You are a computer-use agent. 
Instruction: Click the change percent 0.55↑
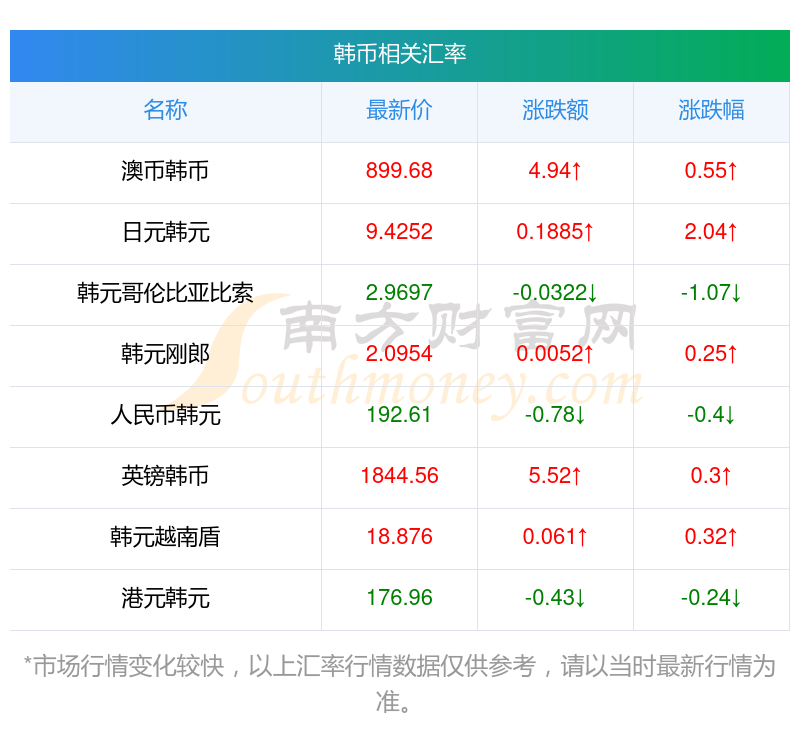pyautogui.click(x=711, y=171)
